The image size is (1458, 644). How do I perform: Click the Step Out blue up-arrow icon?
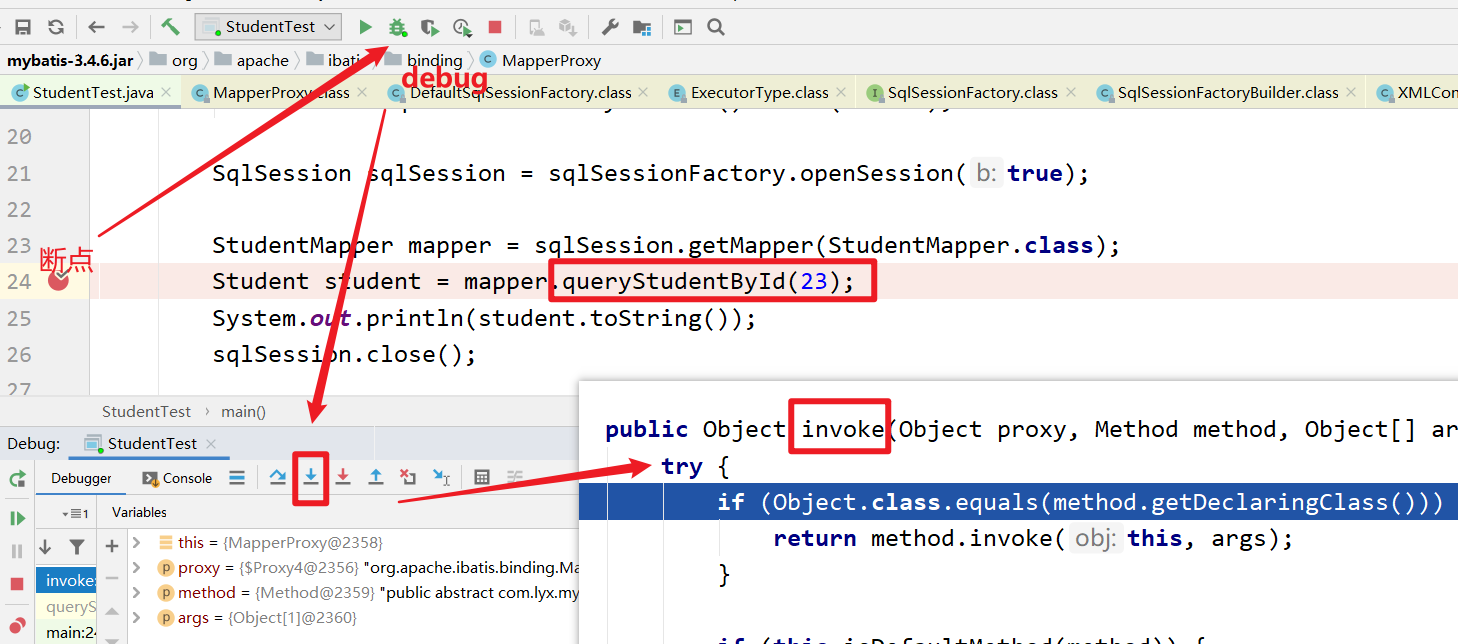tap(376, 478)
